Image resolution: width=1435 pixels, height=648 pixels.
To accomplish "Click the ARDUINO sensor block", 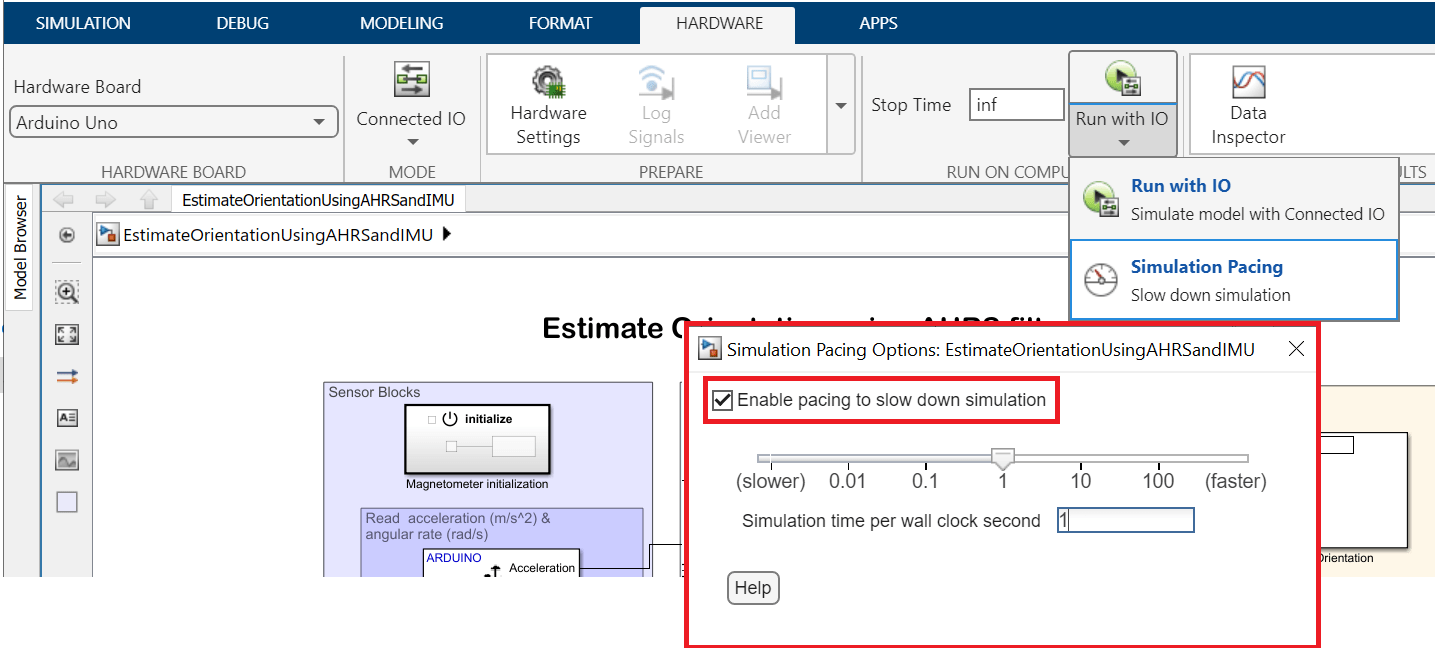I will (x=501, y=562).
